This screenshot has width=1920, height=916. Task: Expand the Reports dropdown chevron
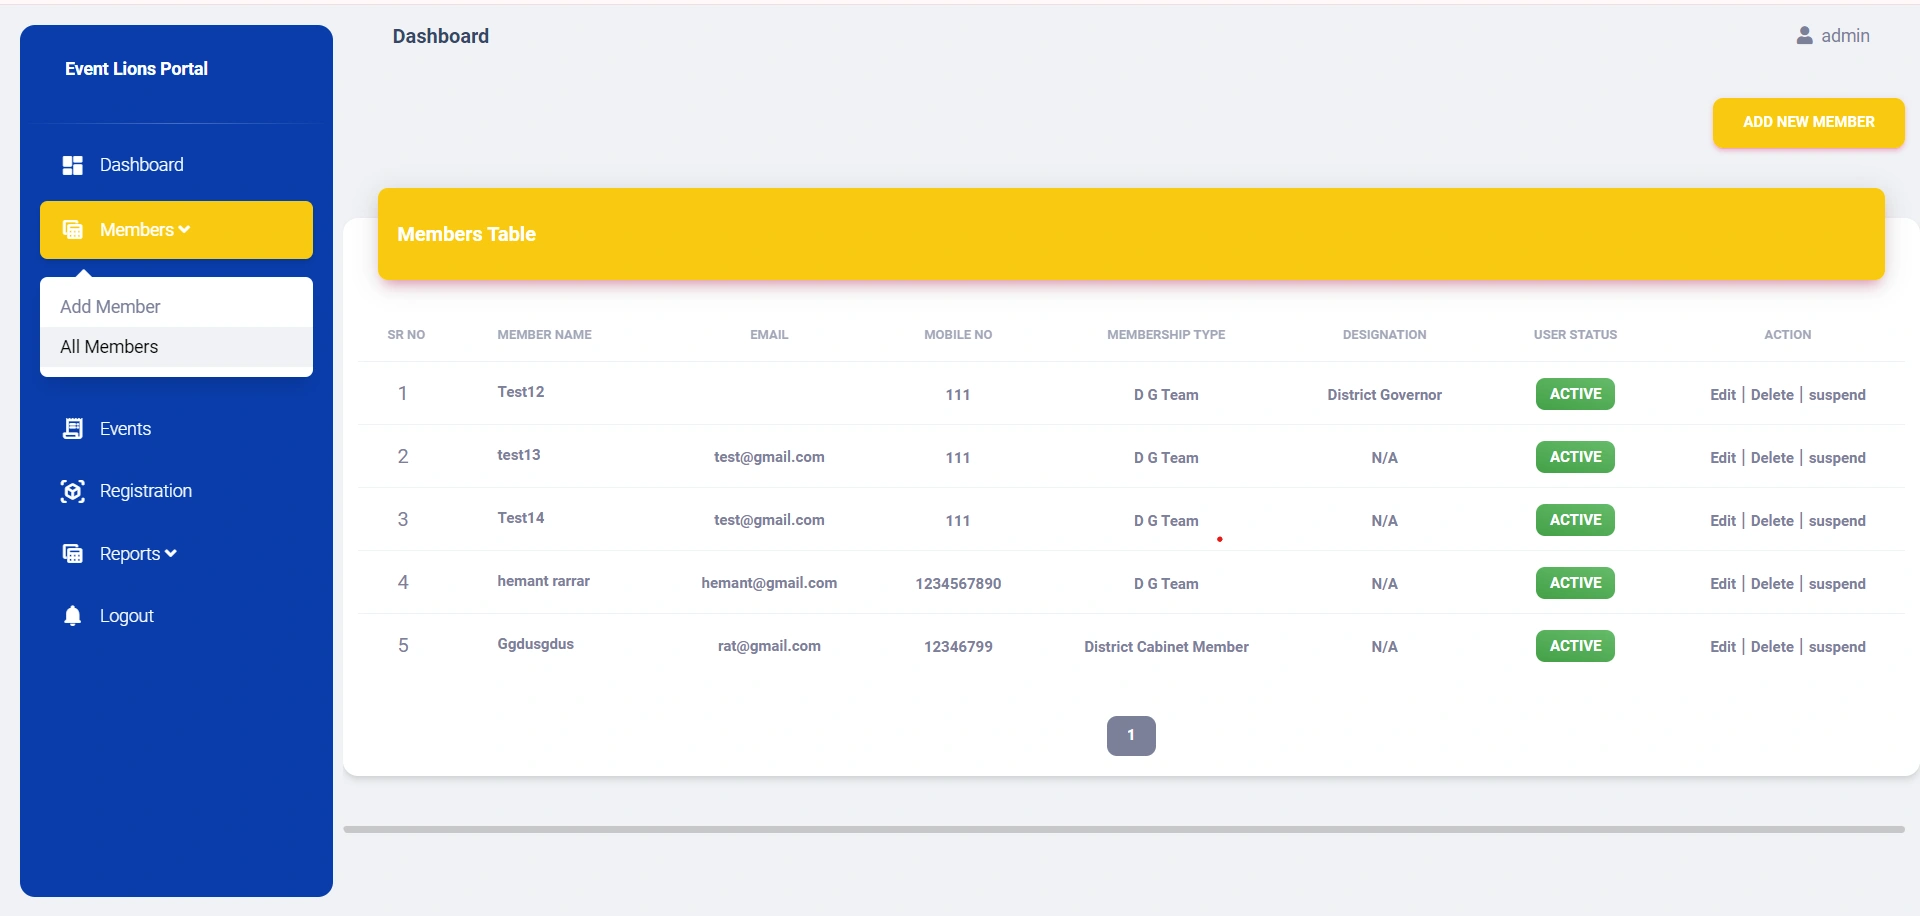pos(171,554)
